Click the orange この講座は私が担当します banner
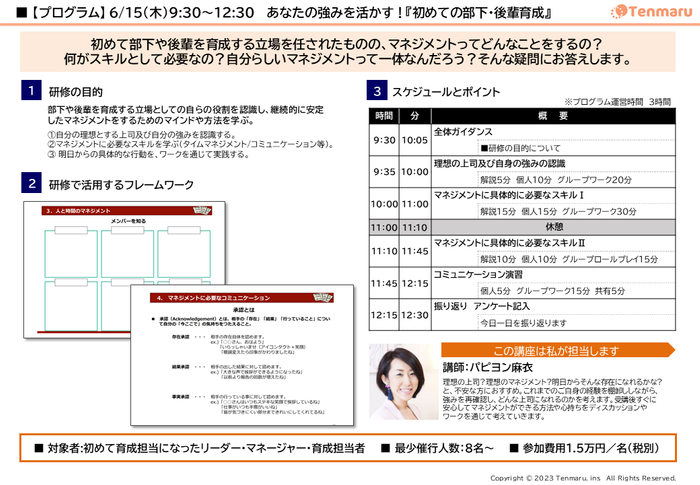Screen dimensions: 700x485 point(558,350)
